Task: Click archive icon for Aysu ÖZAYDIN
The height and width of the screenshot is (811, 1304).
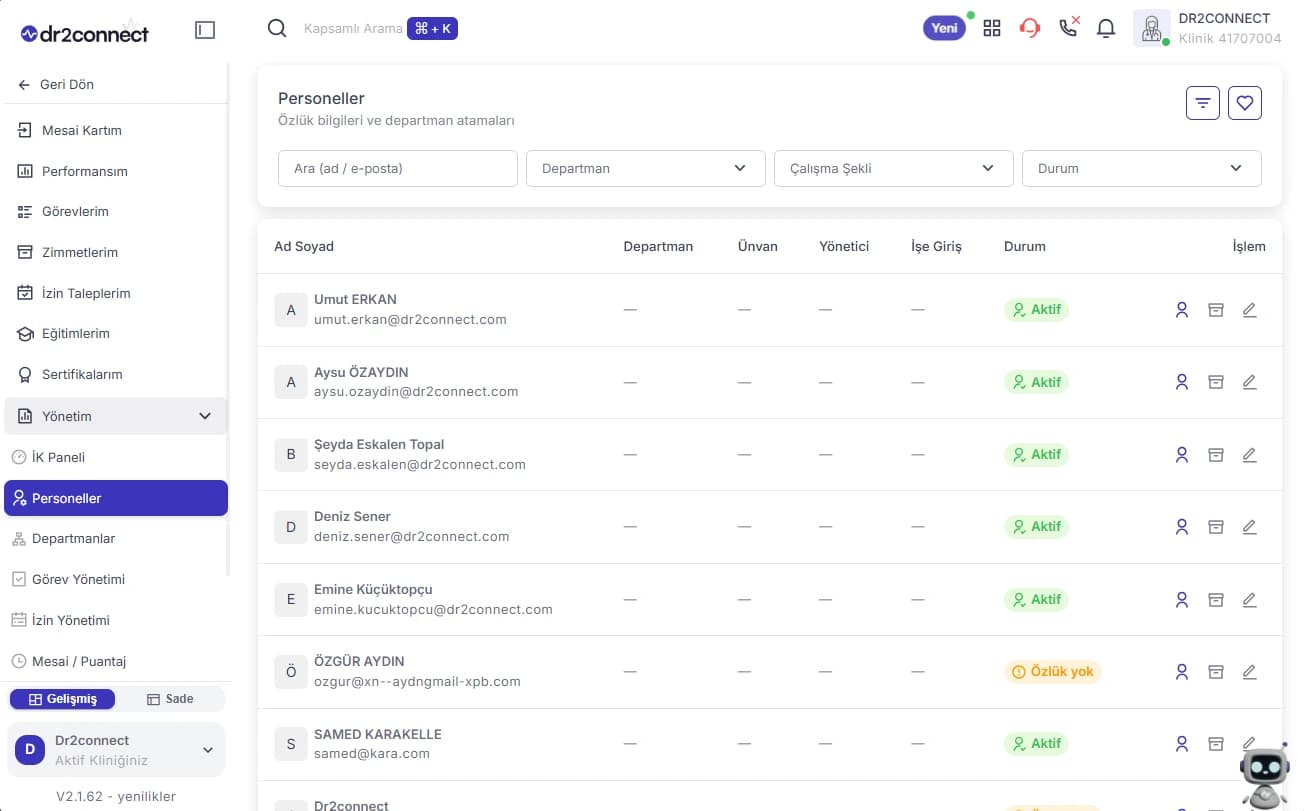Action: (x=1216, y=382)
